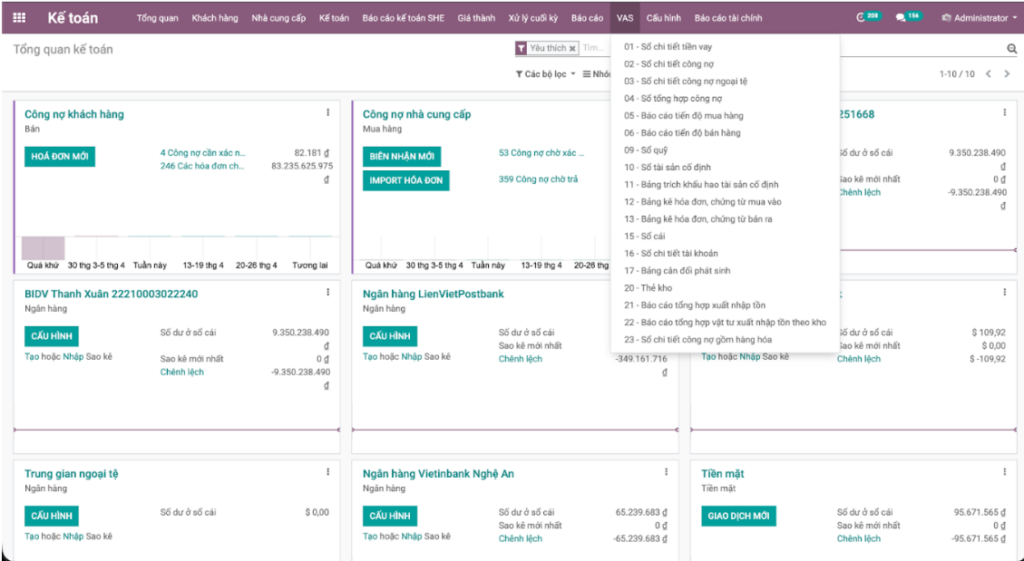Open the Báo cáo tài chính menu
1024x561 pixels.
728,18
